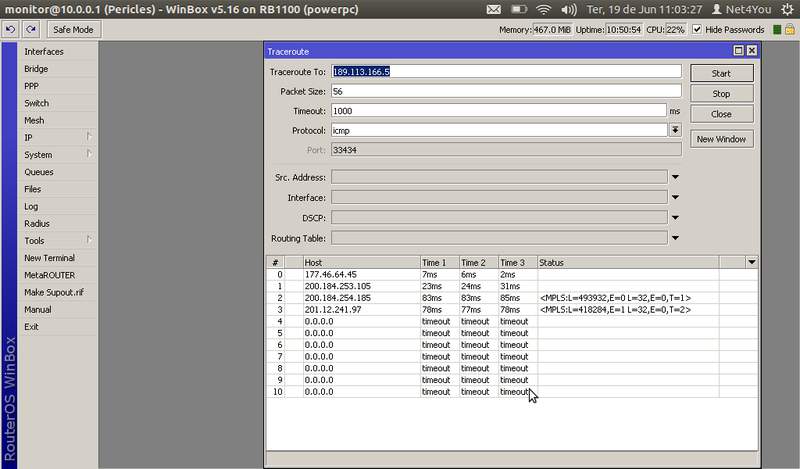Expand the System submenu arrow
Viewport: 800px width, 469px height.
(x=89, y=154)
